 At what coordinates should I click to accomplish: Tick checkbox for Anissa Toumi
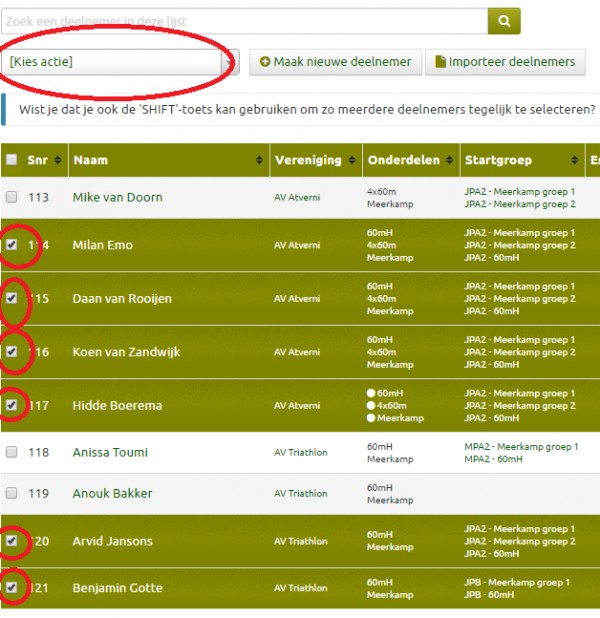12,452
